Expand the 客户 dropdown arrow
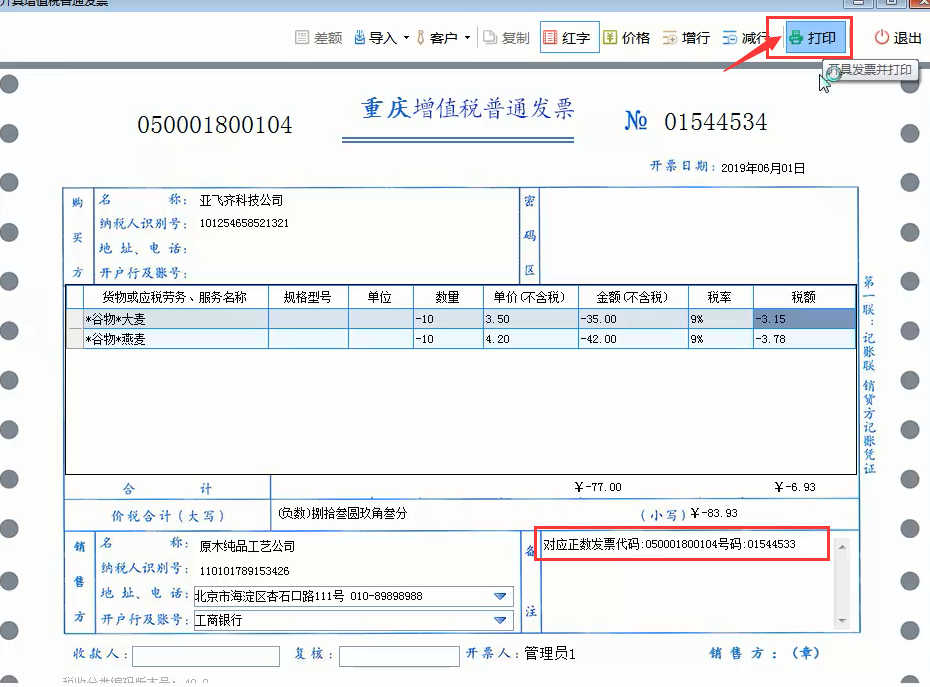930x687 pixels. tap(467, 38)
